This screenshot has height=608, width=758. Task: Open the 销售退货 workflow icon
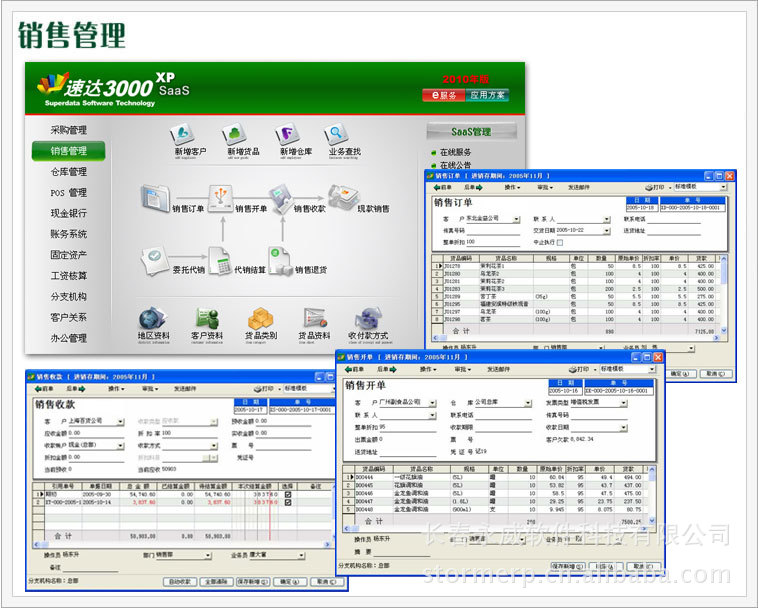point(280,261)
